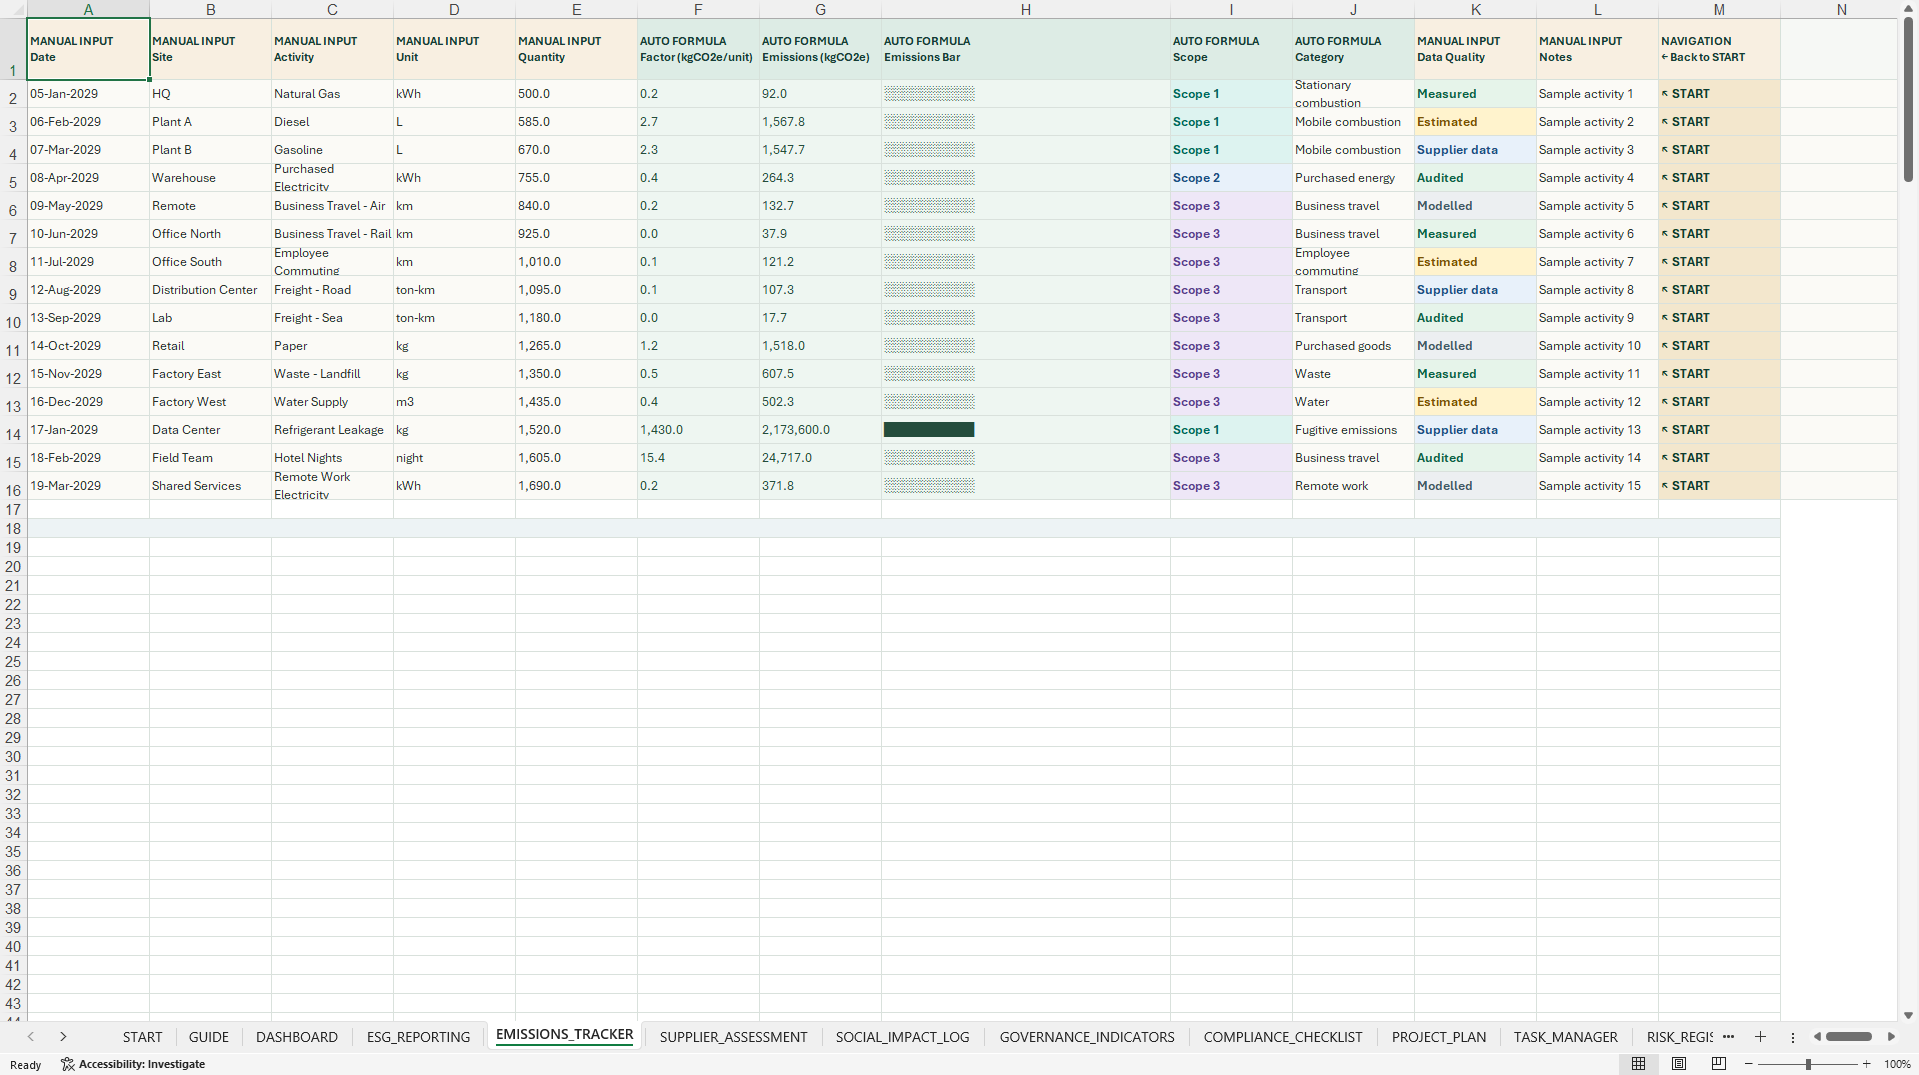Click the next sheet navigation arrow
This screenshot has width=1919, height=1075.
click(63, 1037)
